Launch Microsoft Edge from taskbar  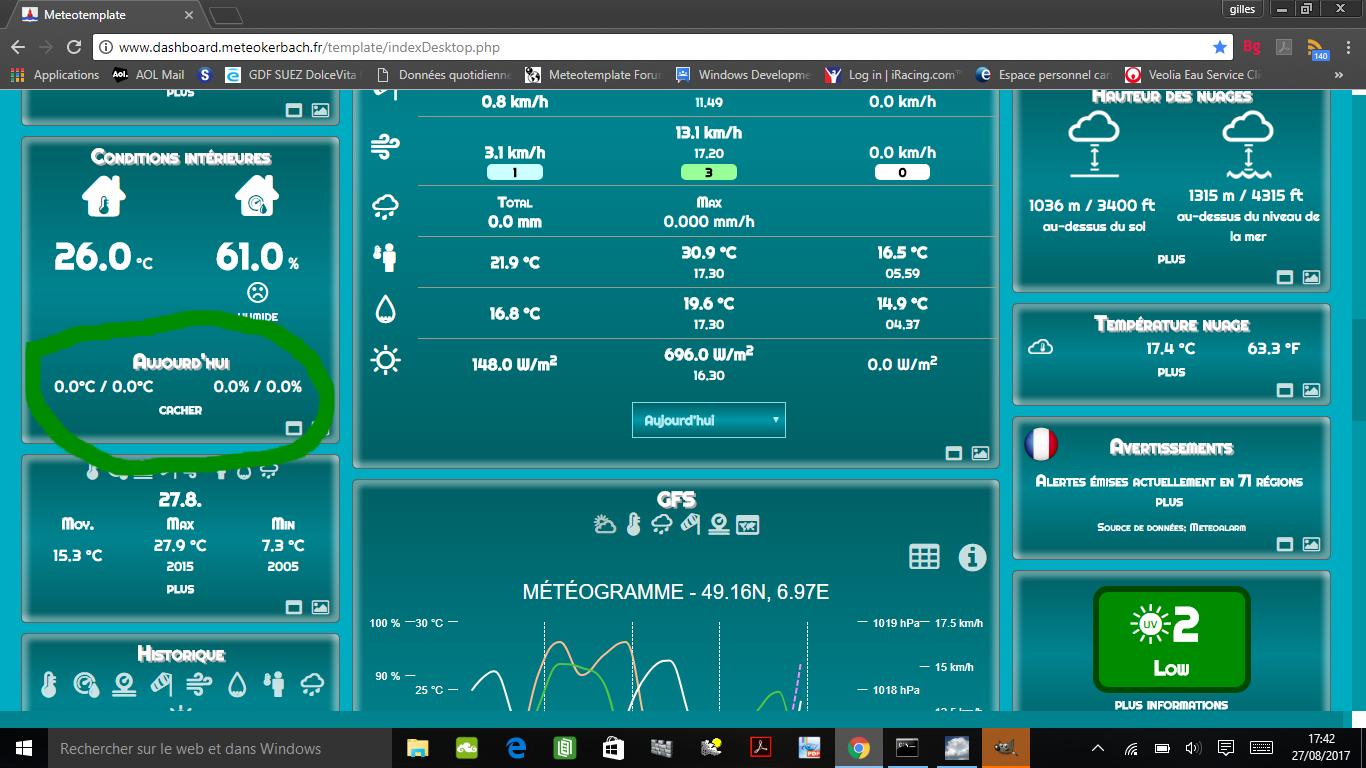[x=516, y=748]
